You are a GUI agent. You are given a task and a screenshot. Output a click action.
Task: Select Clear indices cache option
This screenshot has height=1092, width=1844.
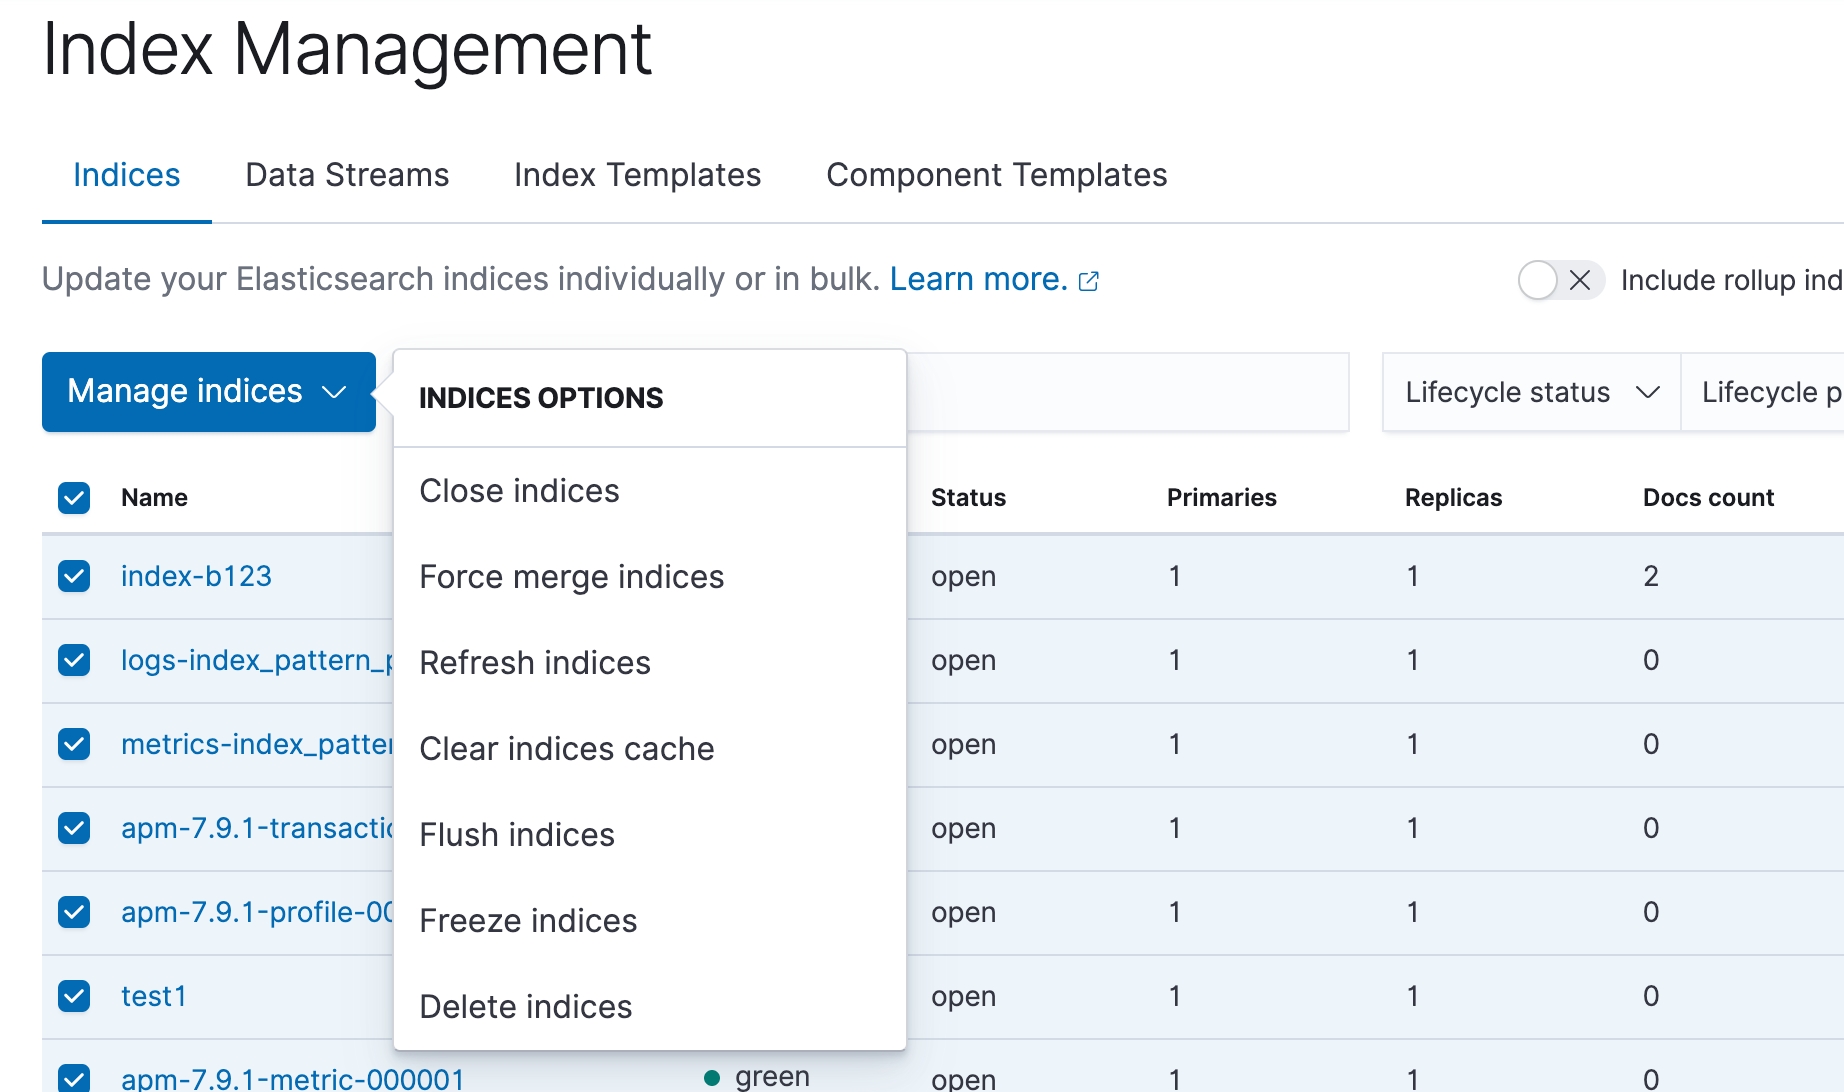pos(566,749)
